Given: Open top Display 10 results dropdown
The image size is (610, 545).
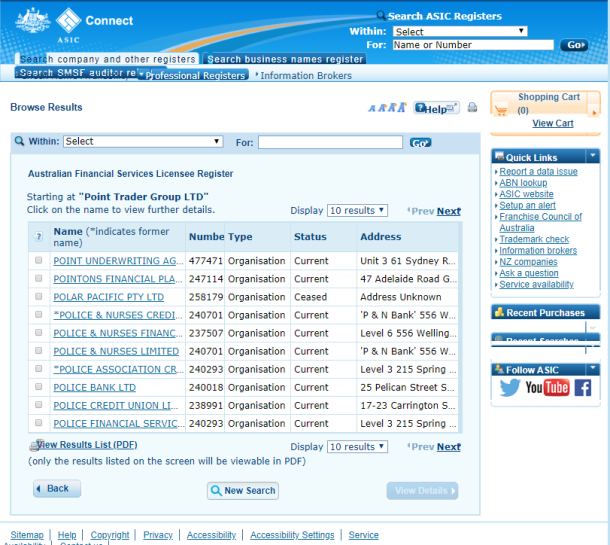Looking at the screenshot, I should pos(357,210).
